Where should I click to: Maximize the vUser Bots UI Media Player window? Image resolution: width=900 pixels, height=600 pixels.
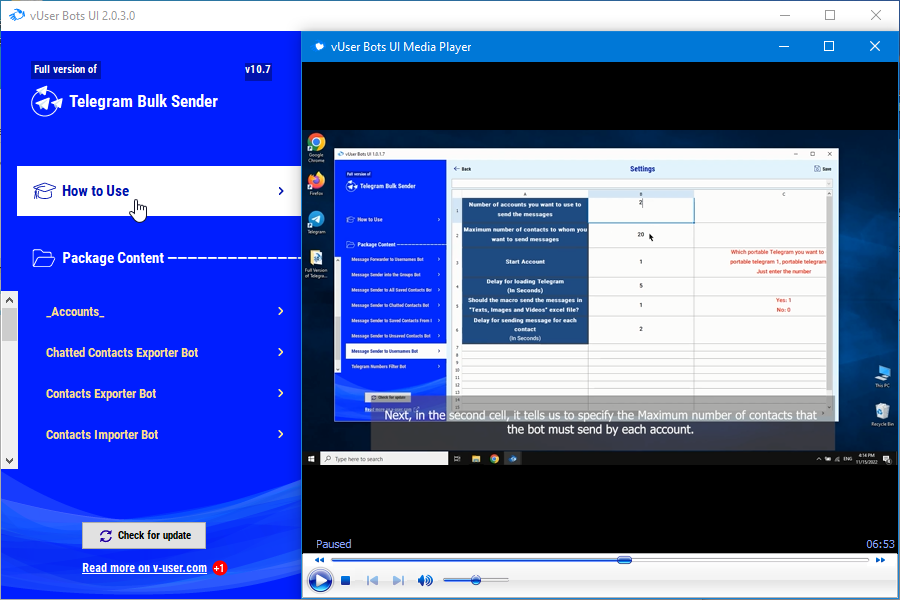(829, 46)
